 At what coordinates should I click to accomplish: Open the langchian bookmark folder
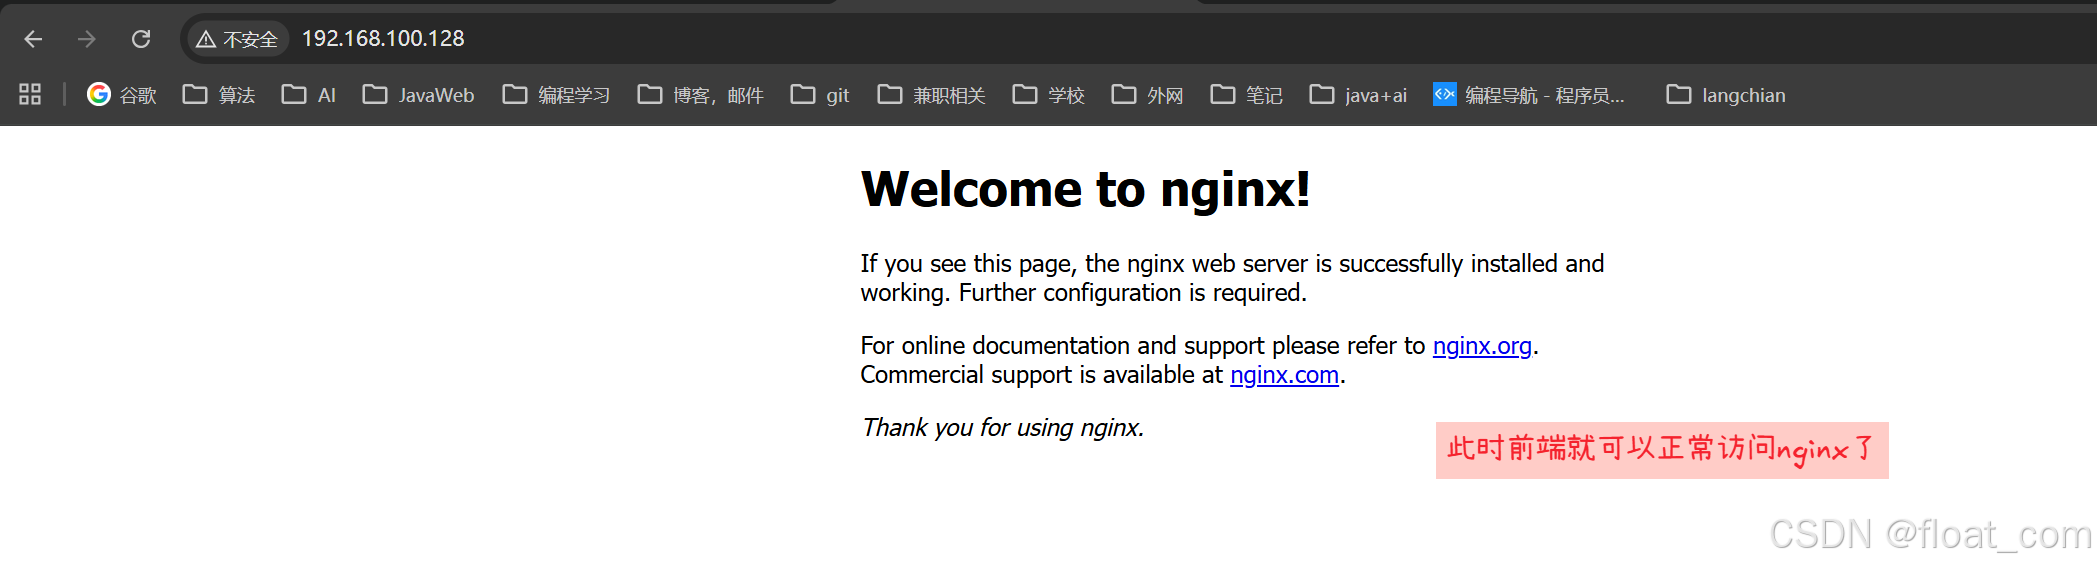coord(1727,95)
